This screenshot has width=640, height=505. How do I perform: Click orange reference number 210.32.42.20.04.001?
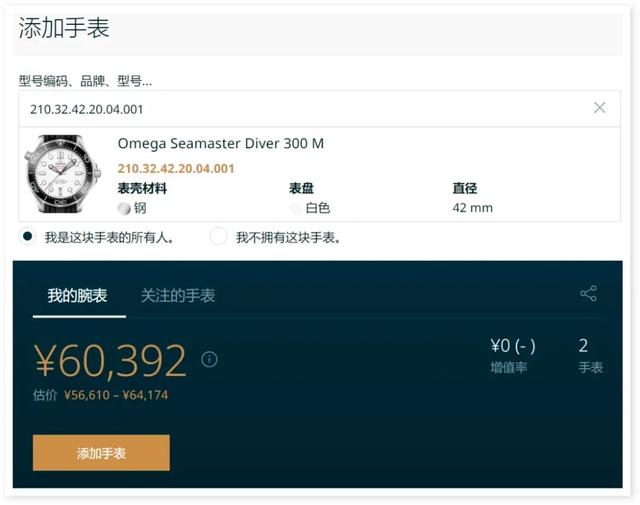pos(176,169)
